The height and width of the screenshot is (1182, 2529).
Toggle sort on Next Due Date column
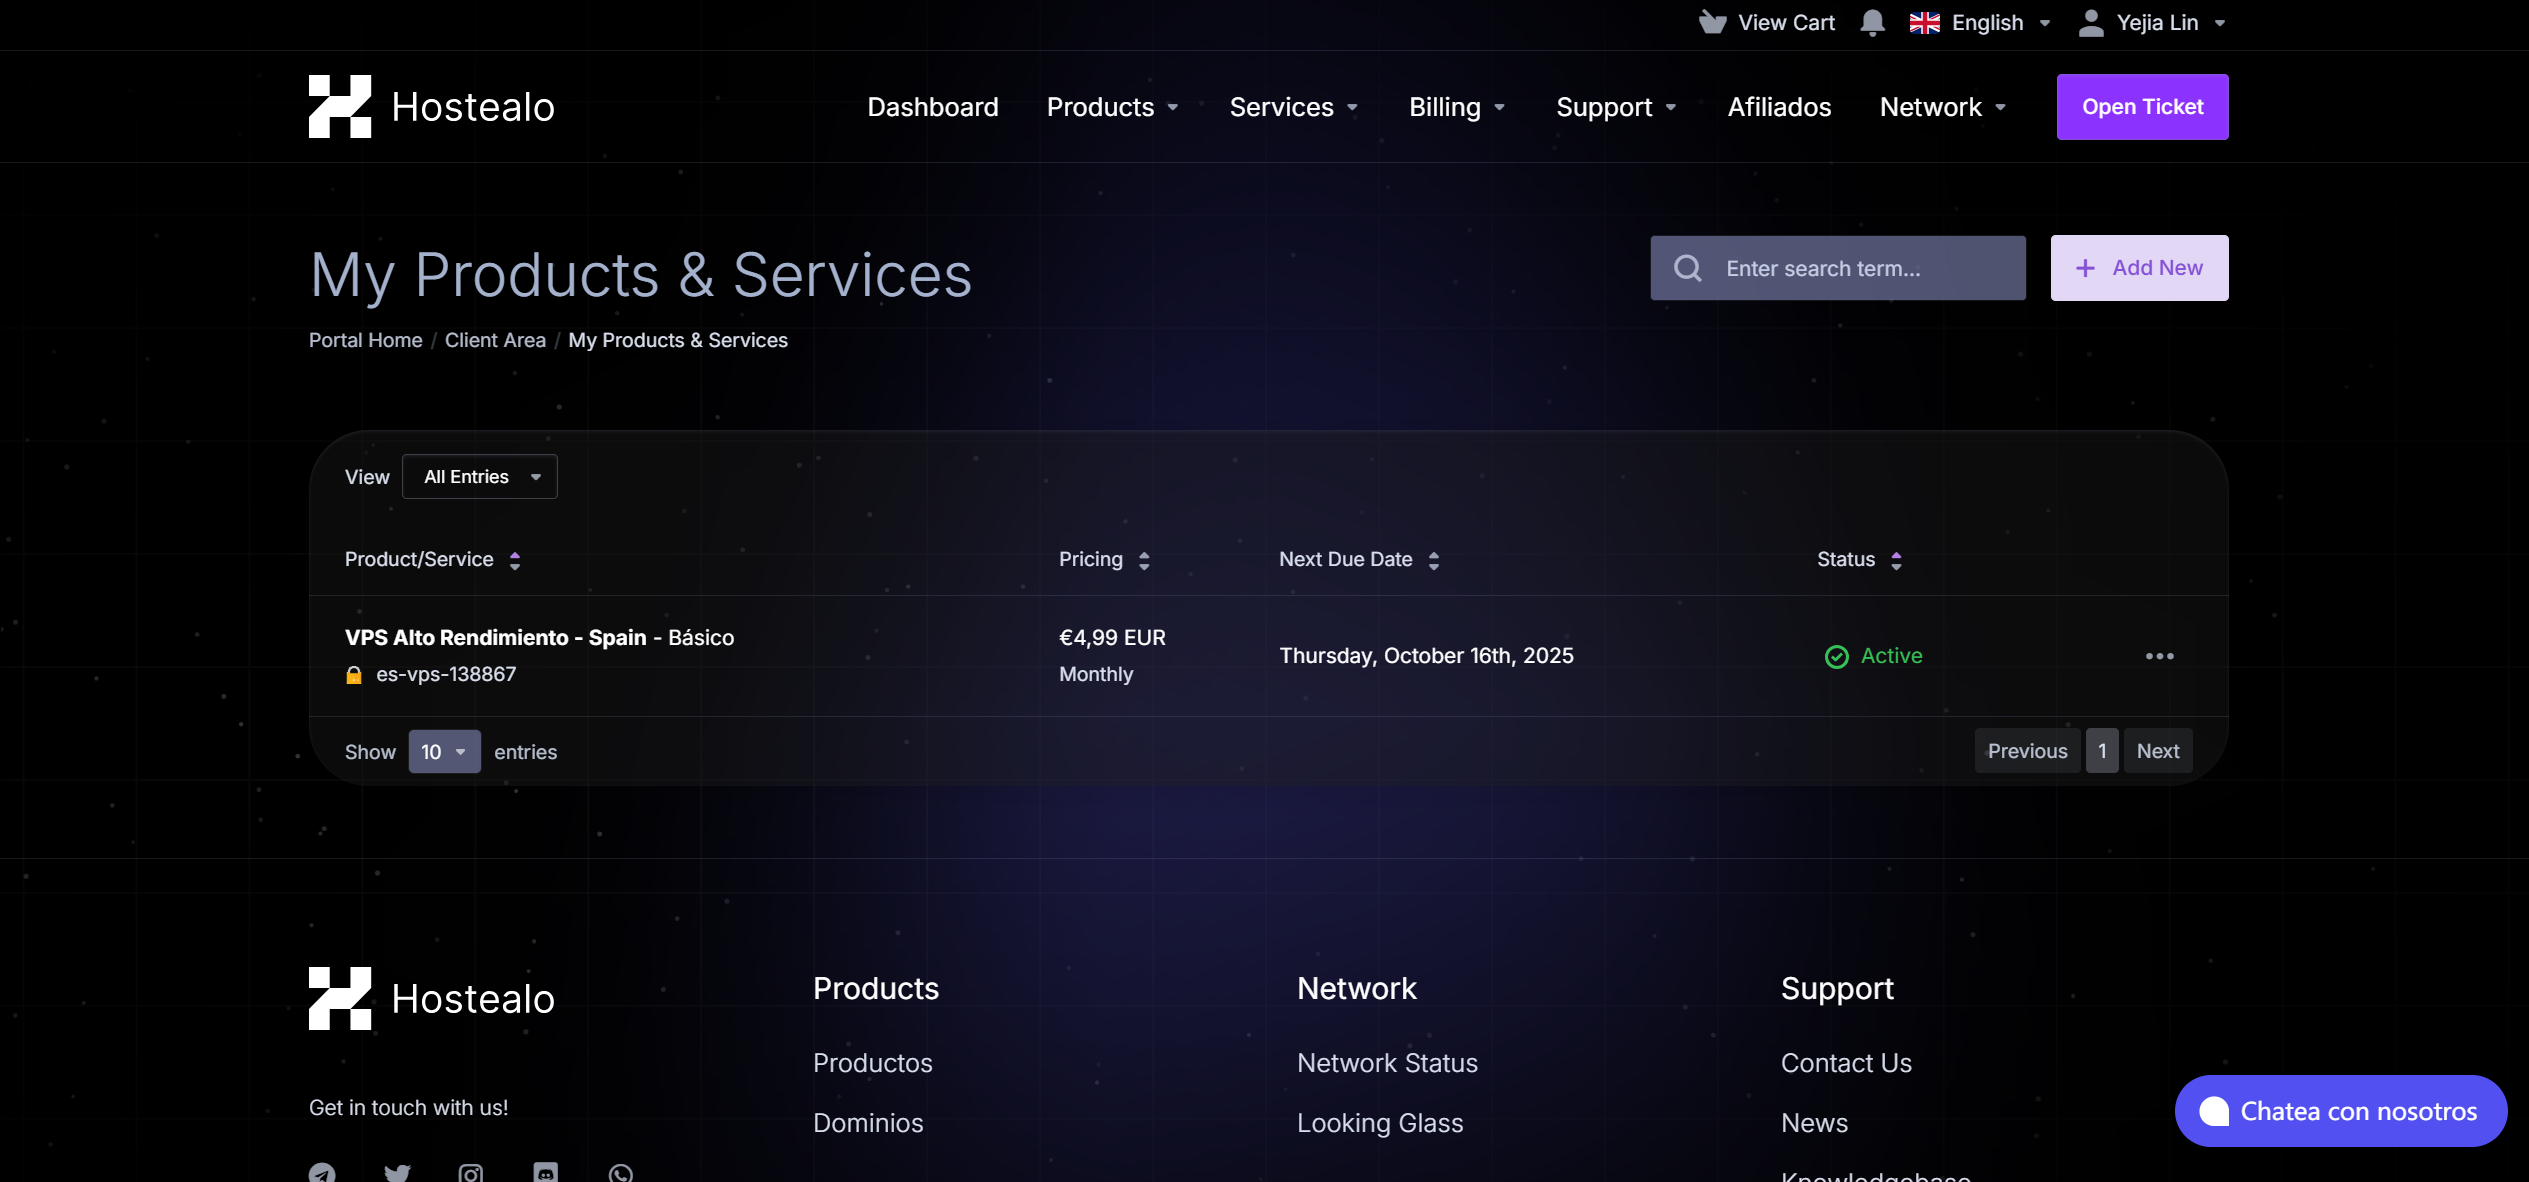point(1433,560)
